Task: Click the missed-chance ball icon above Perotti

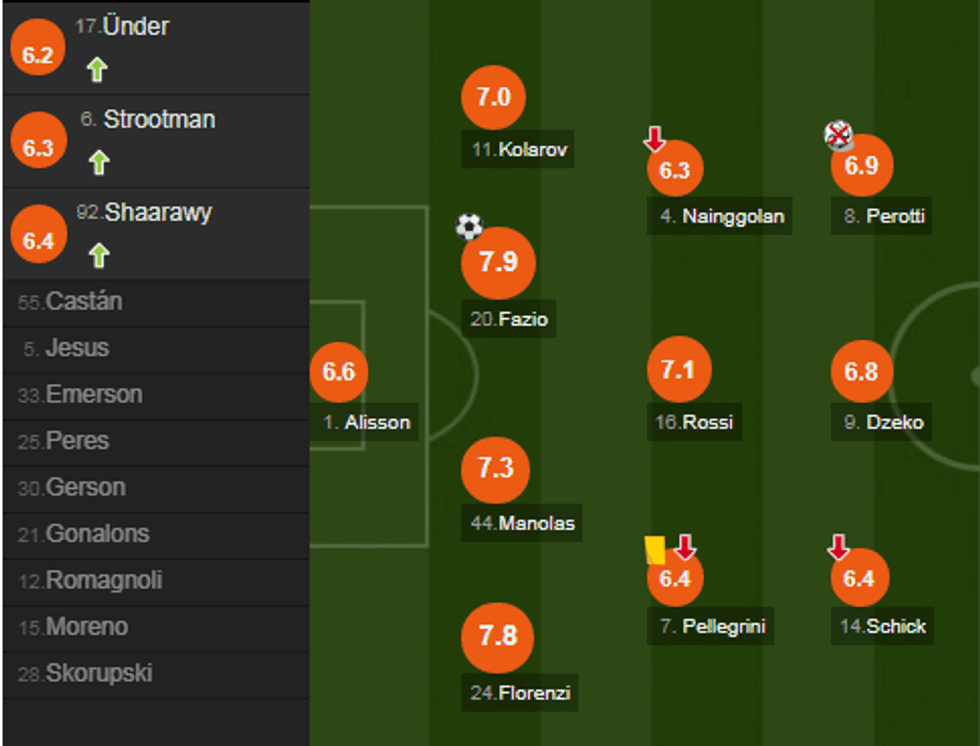Action: (x=838, y=135)
